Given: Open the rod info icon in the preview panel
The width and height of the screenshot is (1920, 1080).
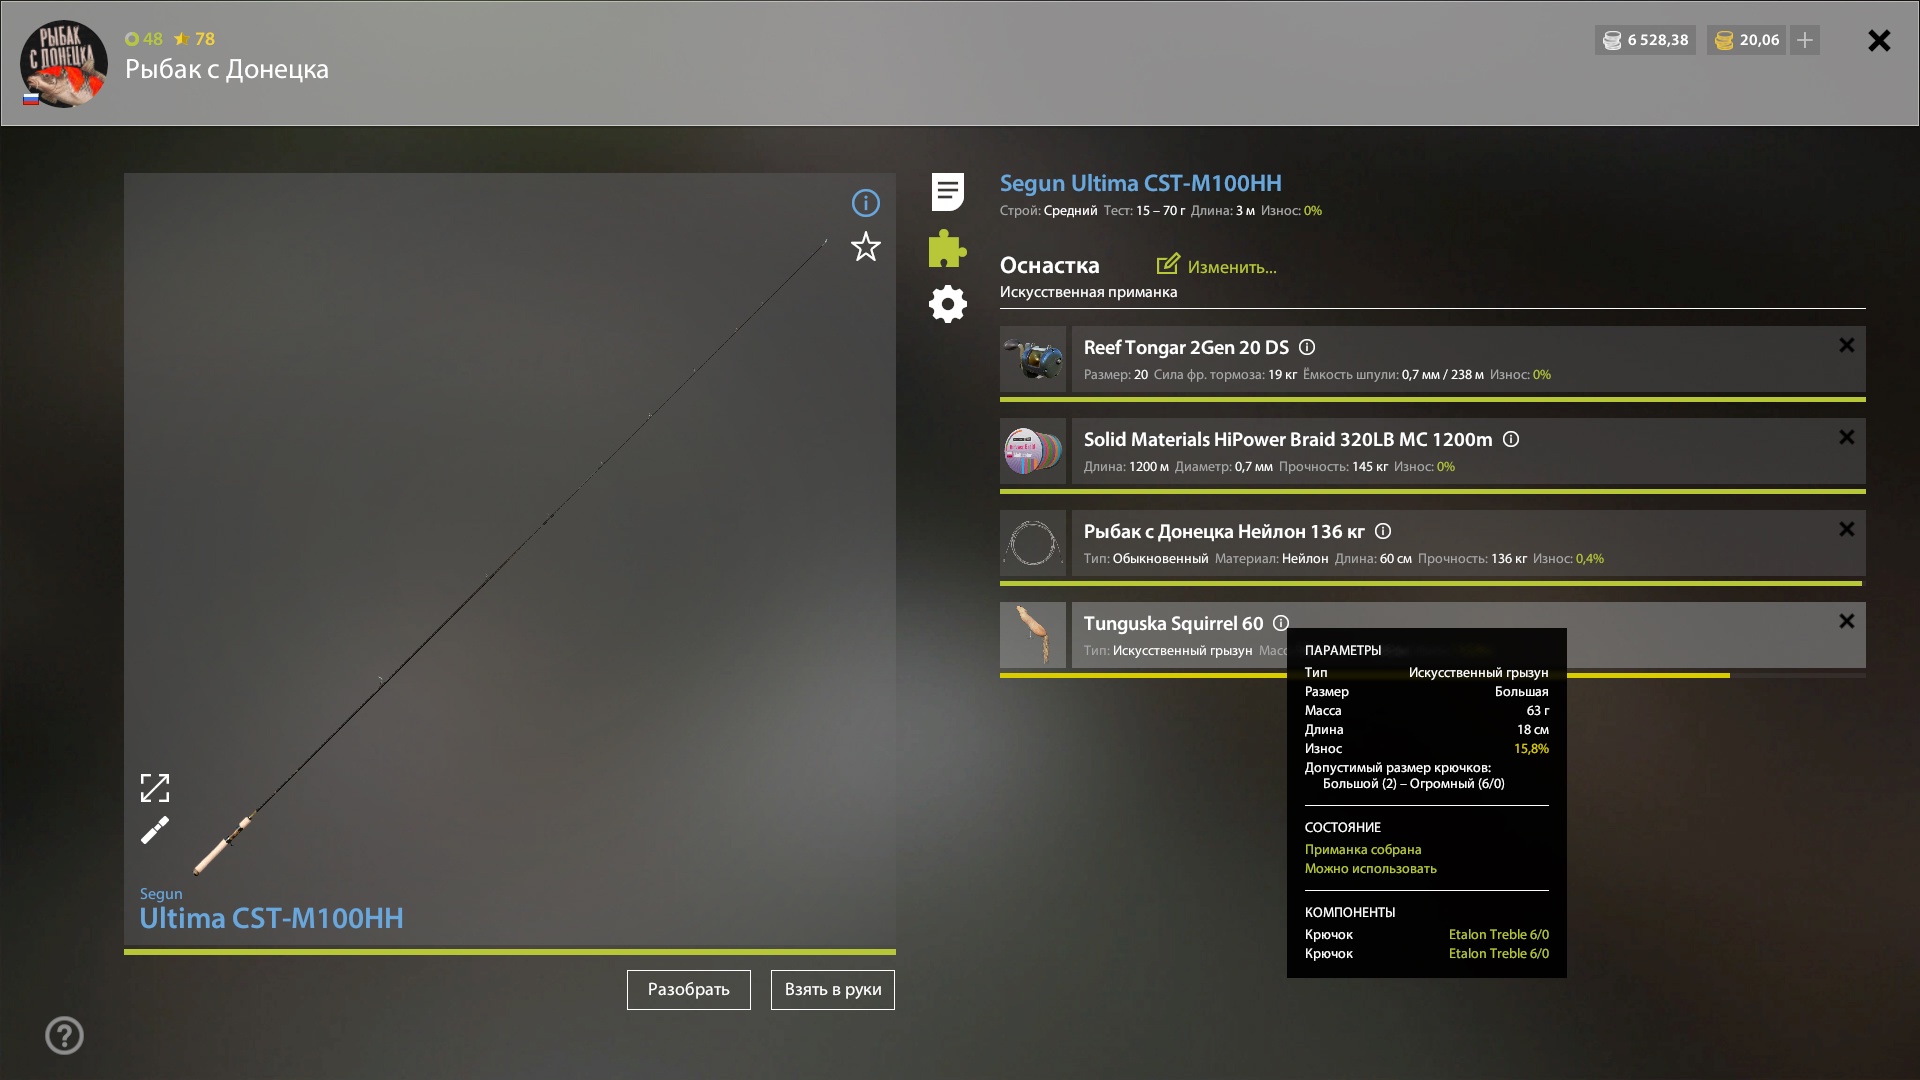Looking at the screenshot, I should click(865, 203).
